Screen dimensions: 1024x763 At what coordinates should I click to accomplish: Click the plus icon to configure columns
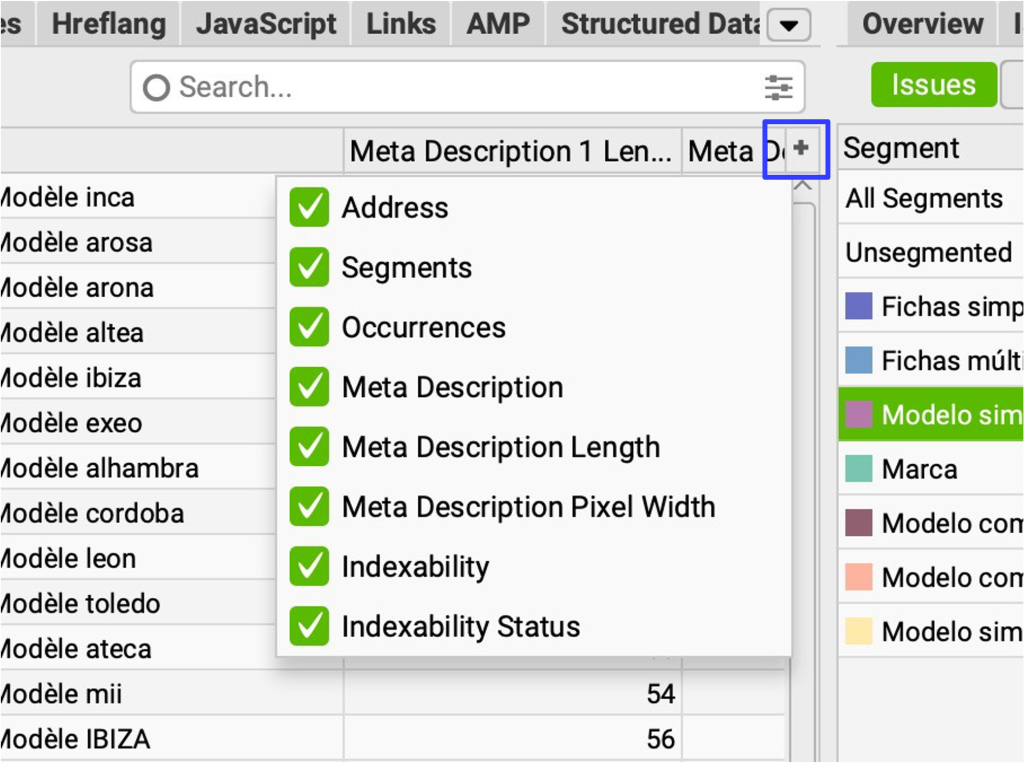click(x=800, y=149)
